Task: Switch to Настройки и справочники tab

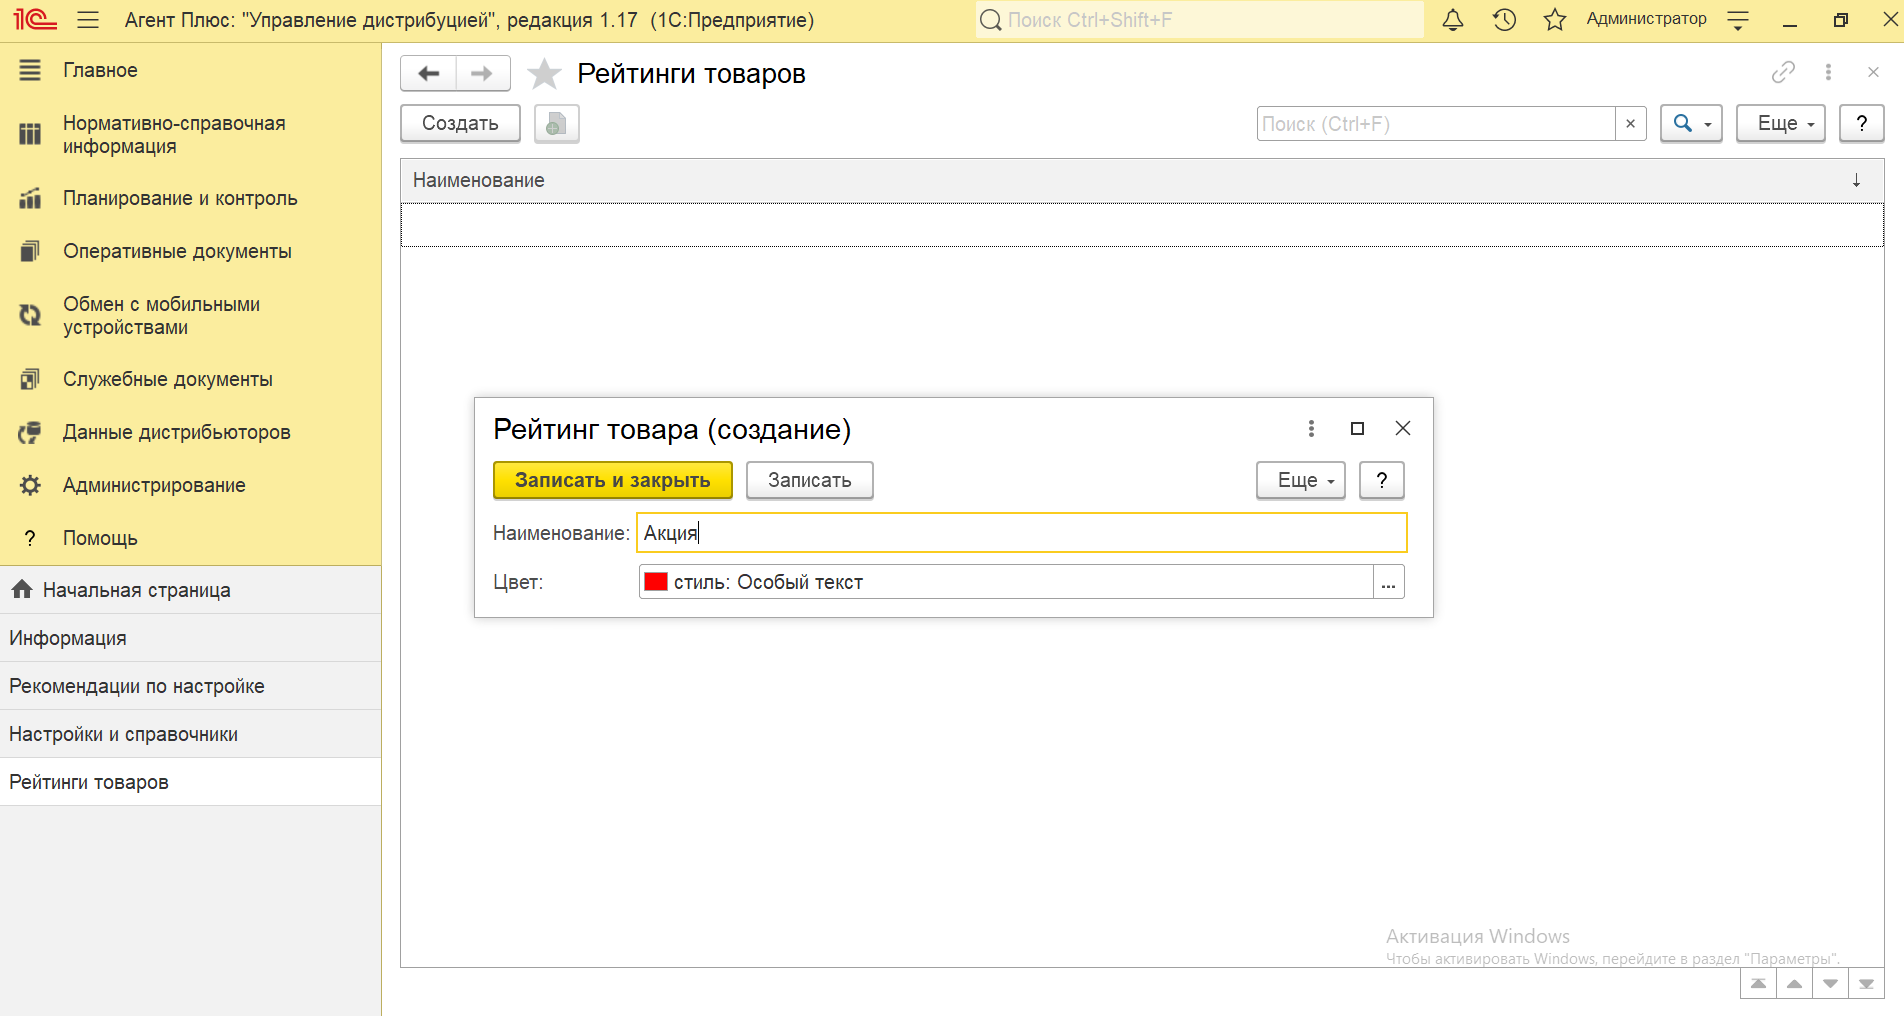Action: (x=190, y=734)
